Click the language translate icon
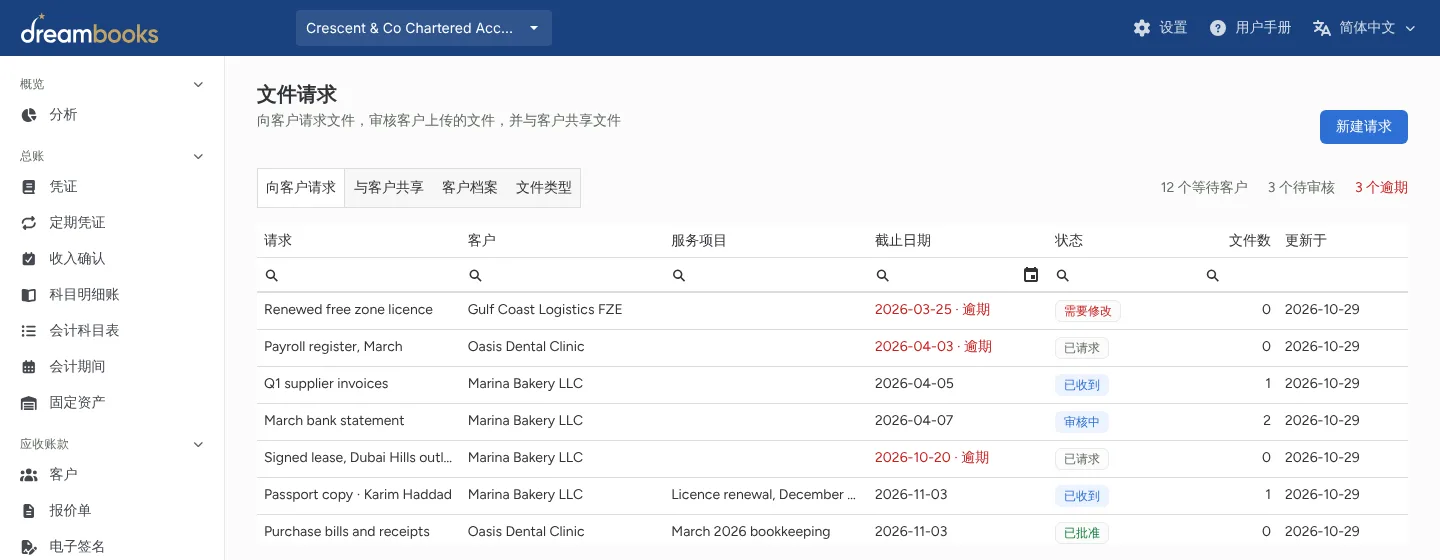 [1322, 28]
